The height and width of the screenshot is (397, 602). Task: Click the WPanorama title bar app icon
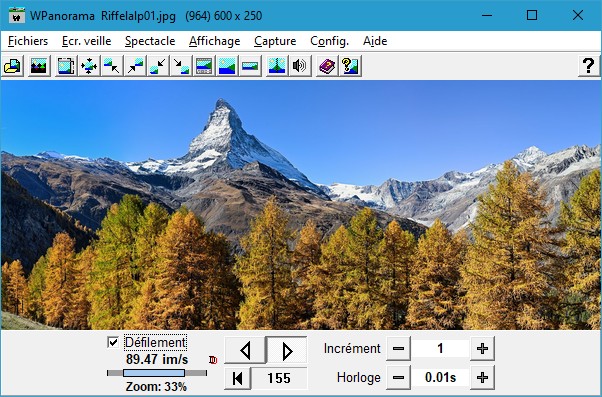tap(17, 15)
